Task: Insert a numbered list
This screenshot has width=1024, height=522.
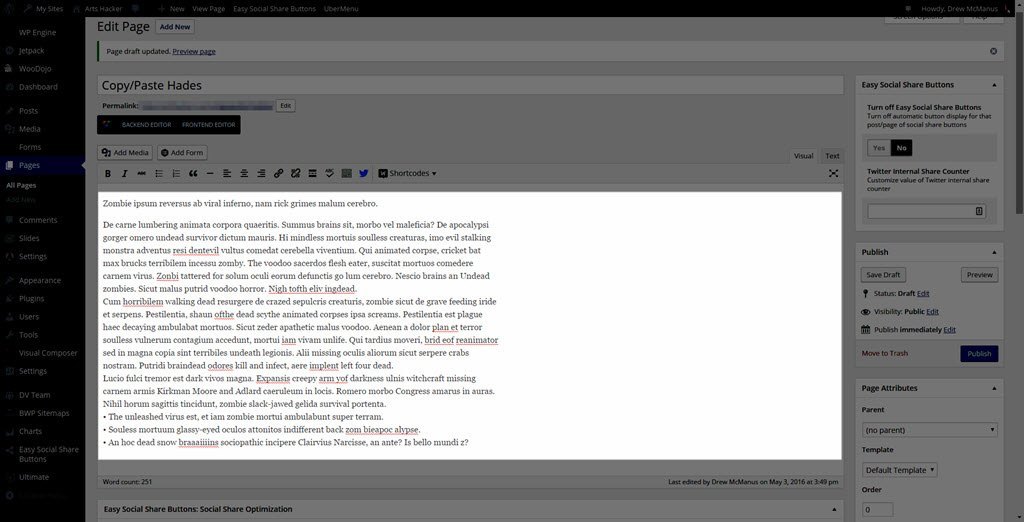Action: coord(176,174)
